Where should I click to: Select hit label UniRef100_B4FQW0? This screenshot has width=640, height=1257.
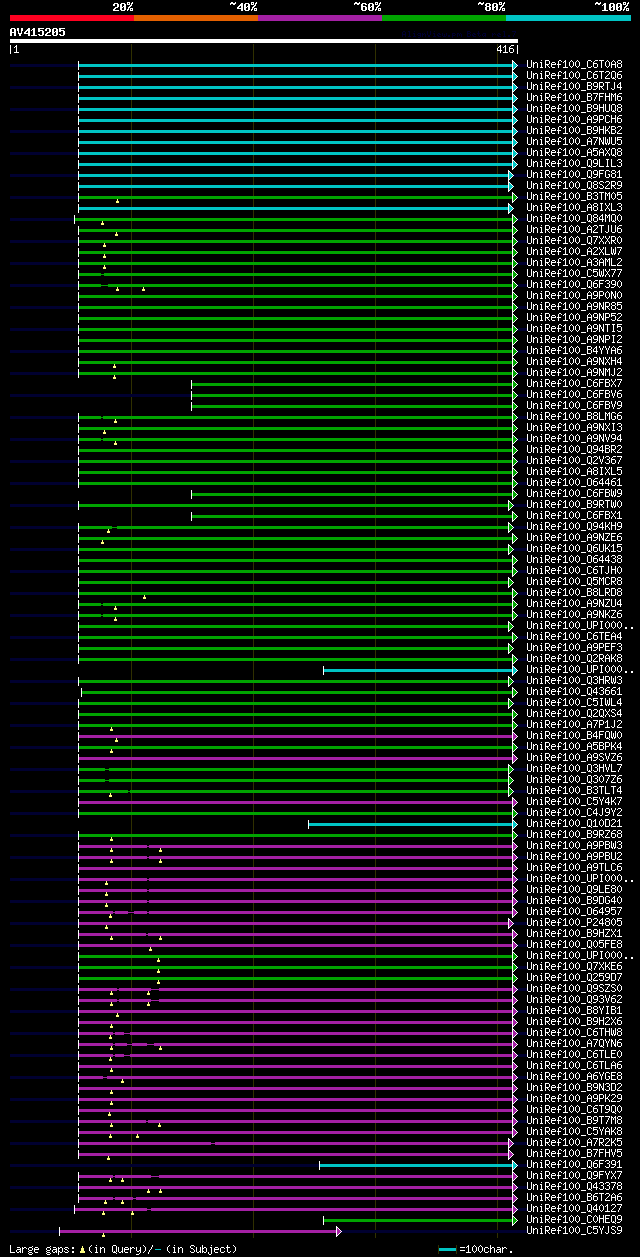pos(574,736)
